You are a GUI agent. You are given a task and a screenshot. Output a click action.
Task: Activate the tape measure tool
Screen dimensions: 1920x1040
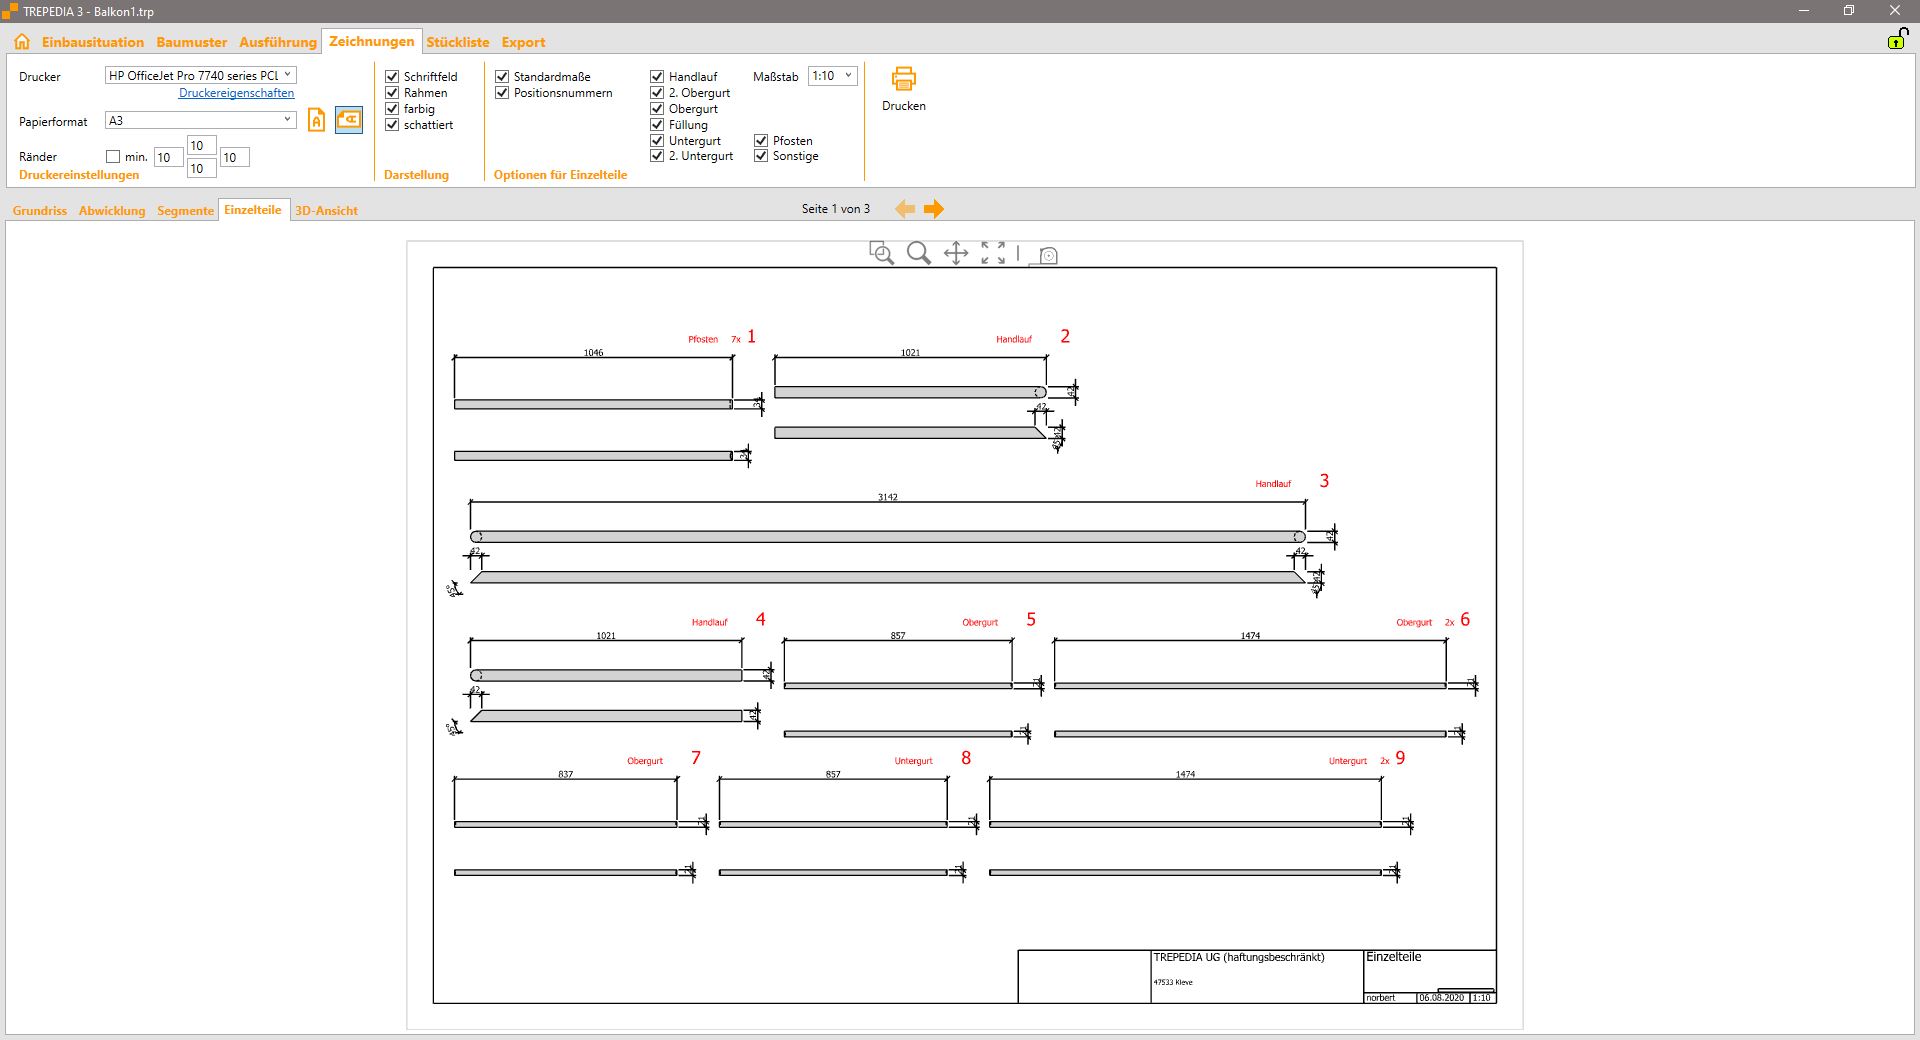(x=1045, y=255)
